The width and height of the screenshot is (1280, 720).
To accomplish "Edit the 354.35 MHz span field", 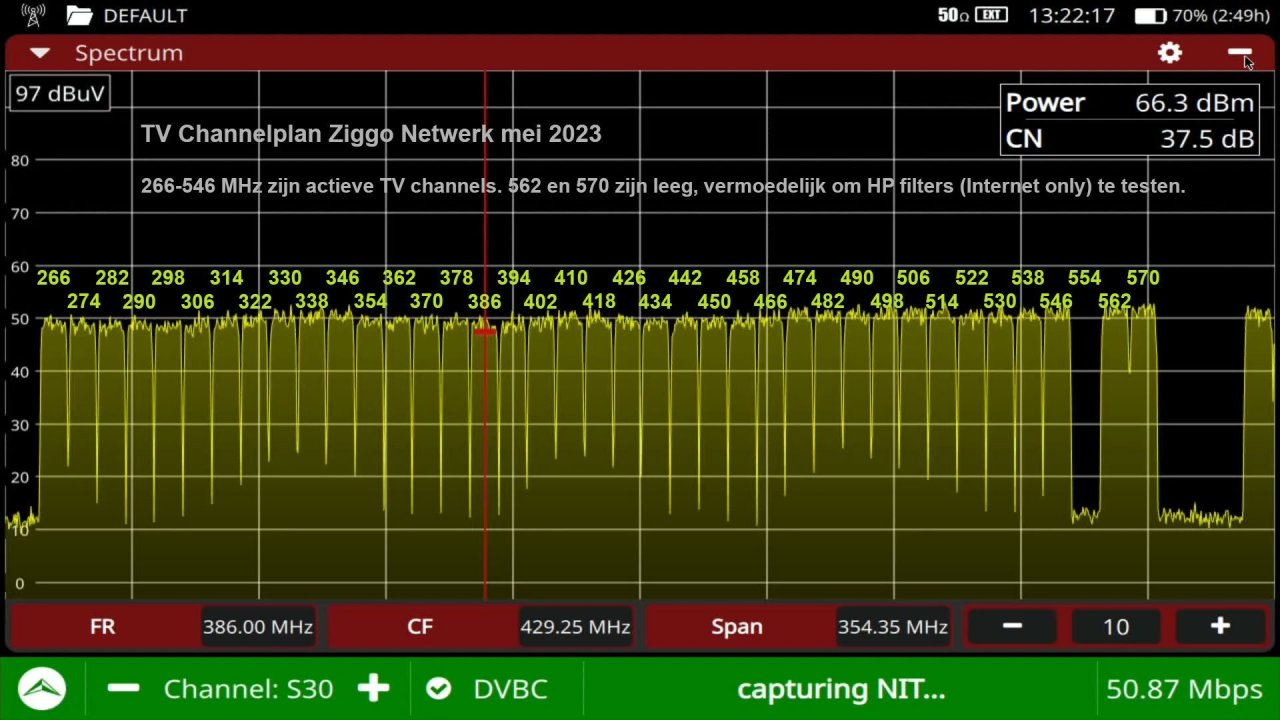I will [x=893, y=627].
